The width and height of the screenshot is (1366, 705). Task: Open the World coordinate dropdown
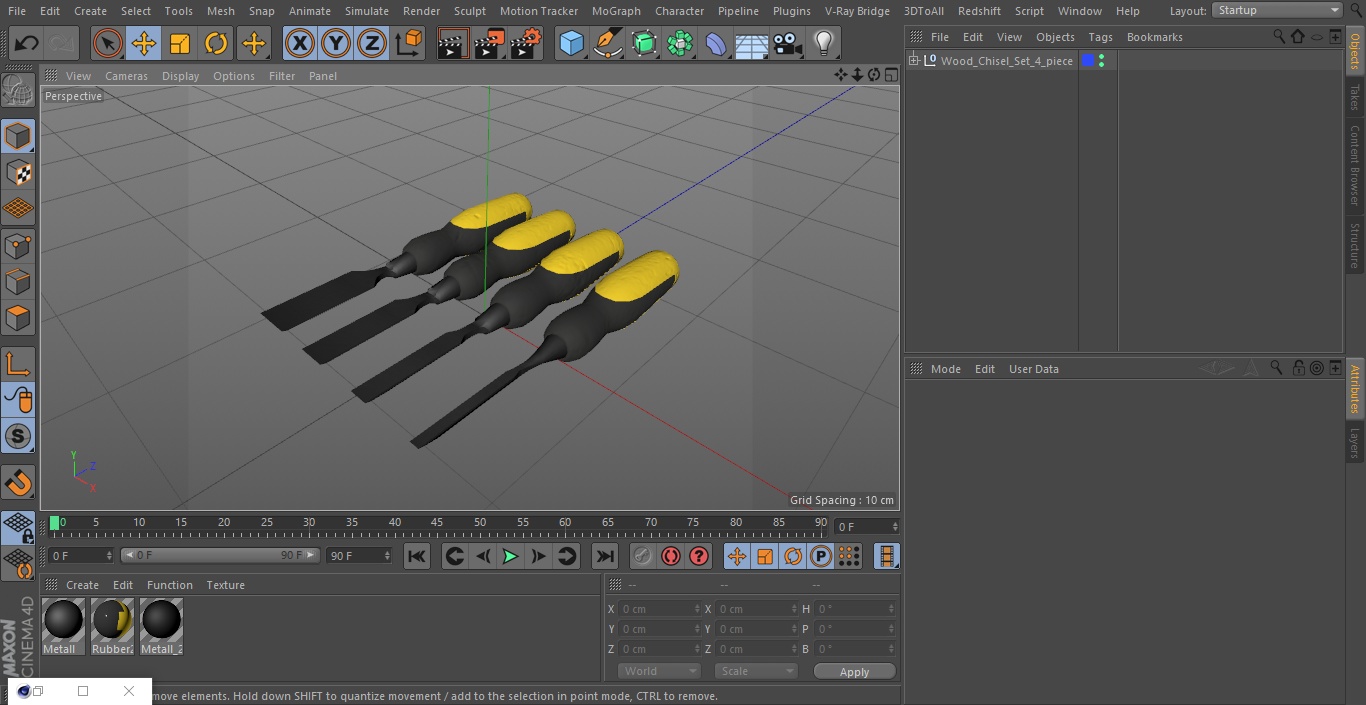658,671
